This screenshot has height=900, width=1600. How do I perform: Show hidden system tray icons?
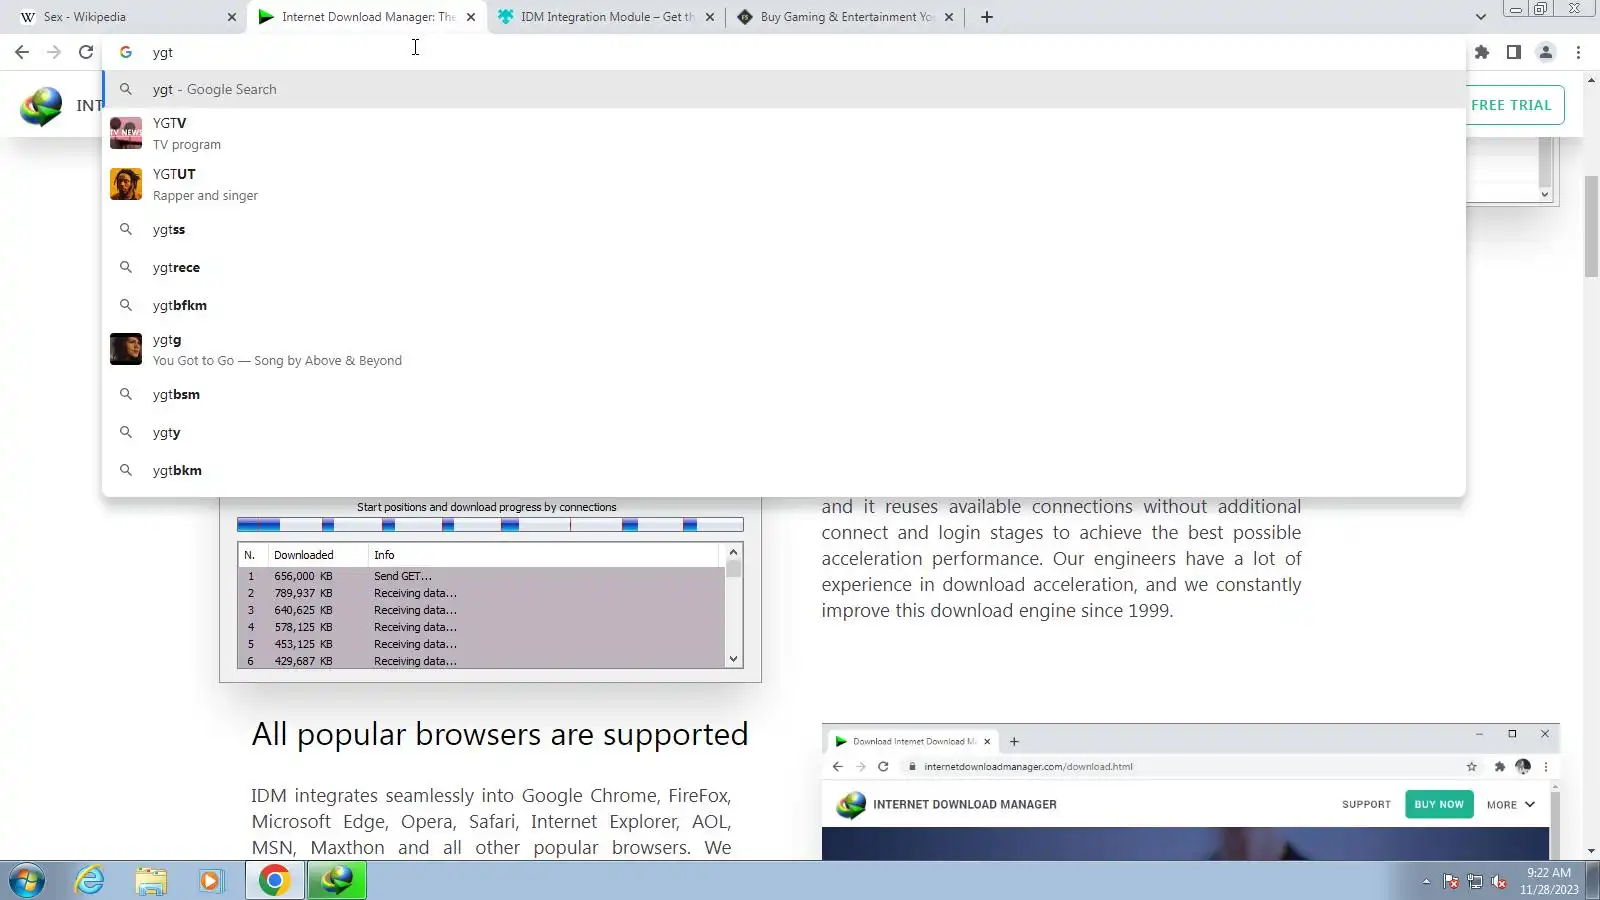tap(1426, 882)
